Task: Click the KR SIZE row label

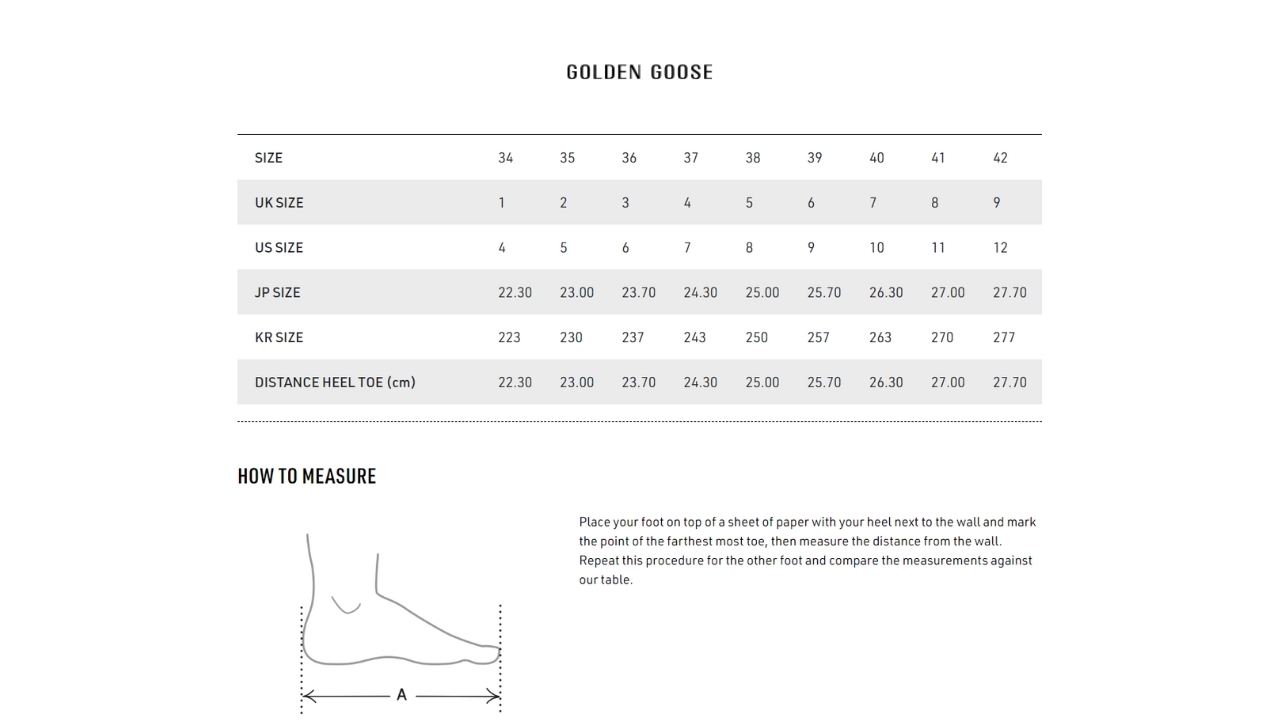Action: coord(278,338)
